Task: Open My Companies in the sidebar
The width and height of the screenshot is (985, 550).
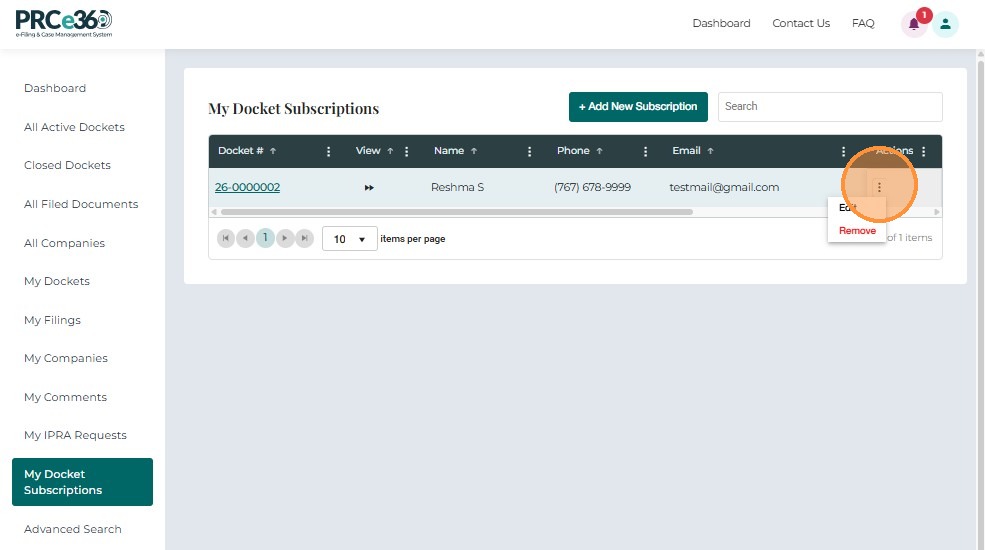Action: pos(65,358)
